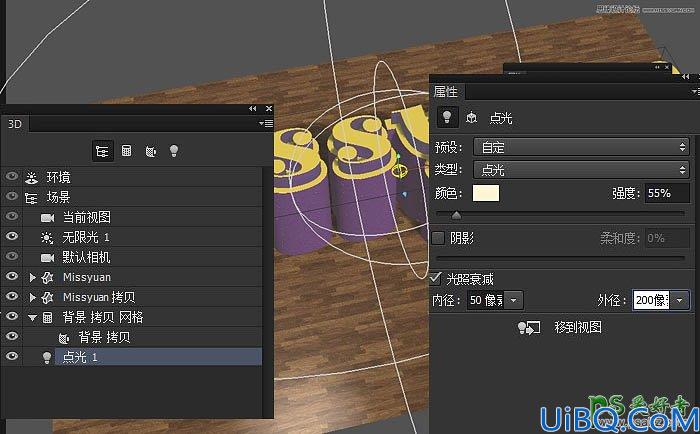Open the 3D panel flyout menu
This screenshot has width=700, height=434.
pos(266,123)
